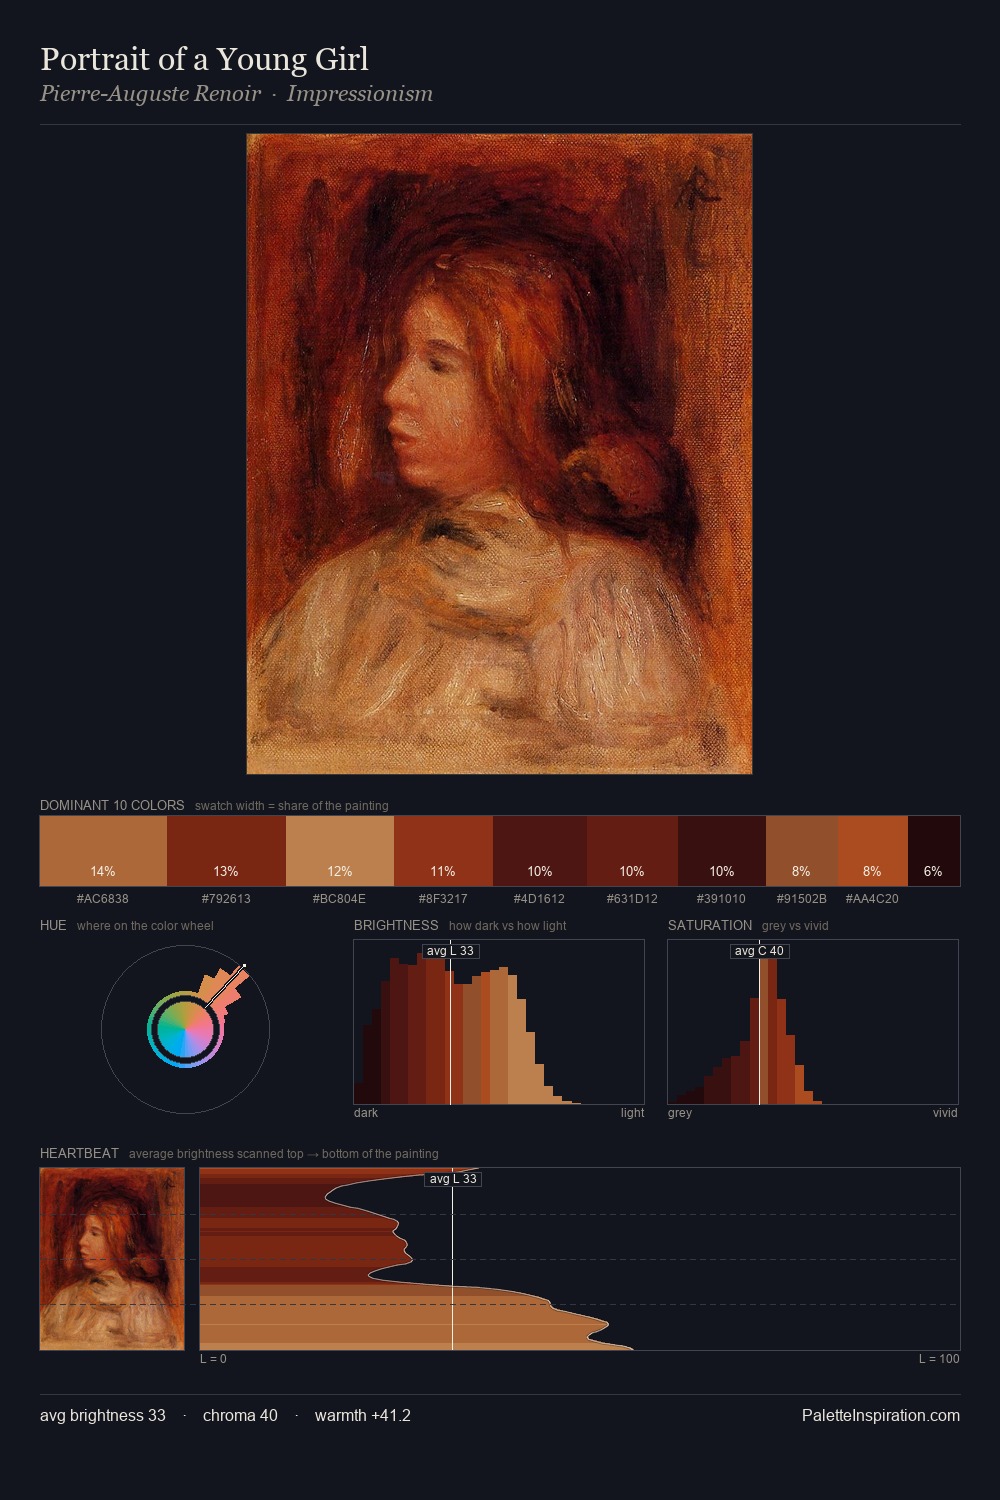Click the 'light' axis label
This screenshot has width=1000, height=1500.
point(632,1112)
